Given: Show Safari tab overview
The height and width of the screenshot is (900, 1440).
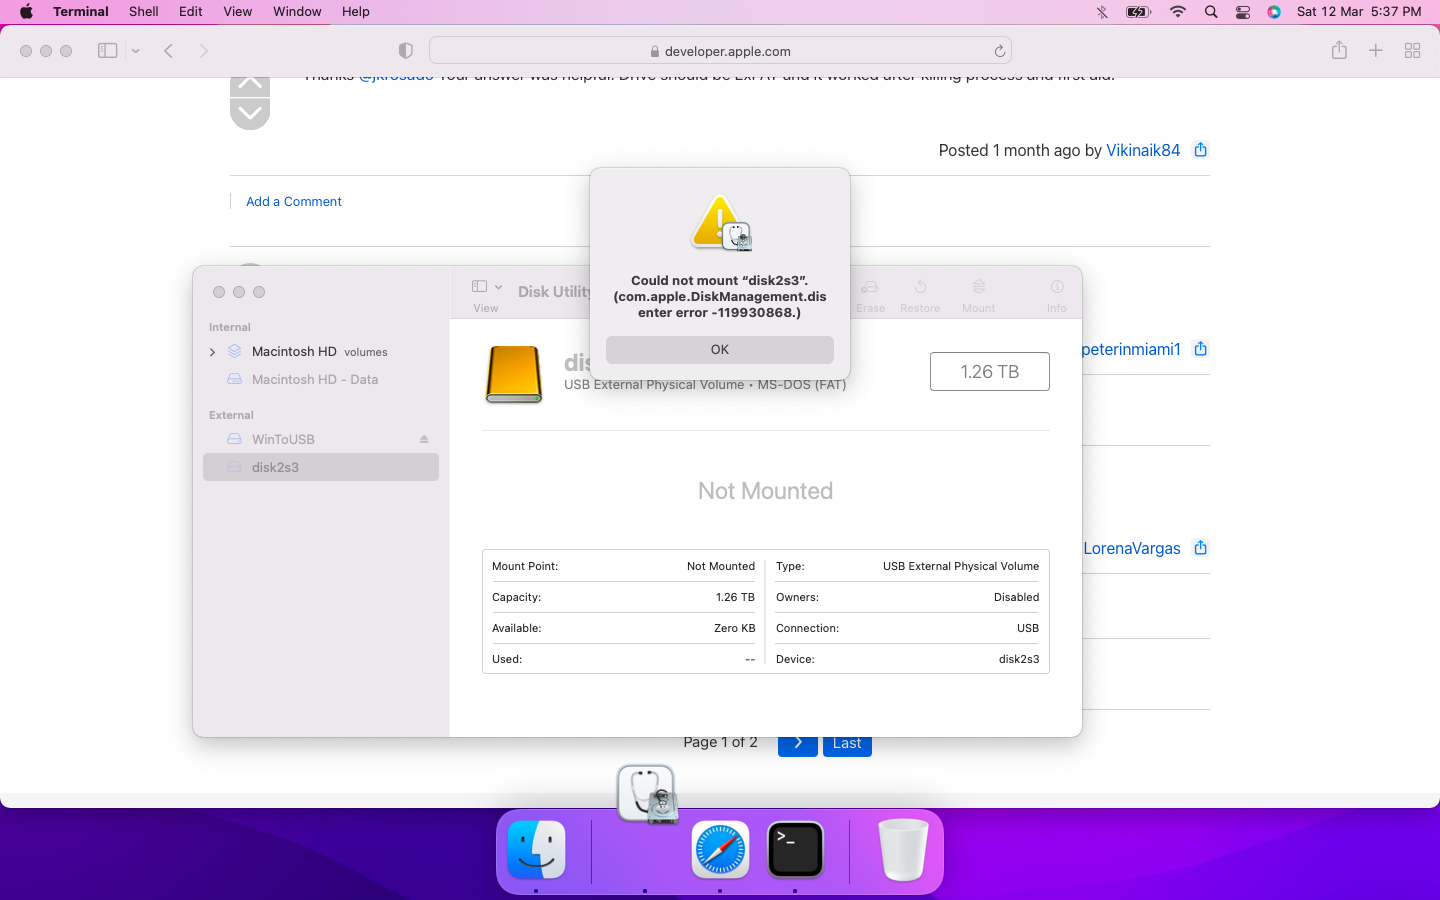Looking at the screenshot, I should 1412,51.
